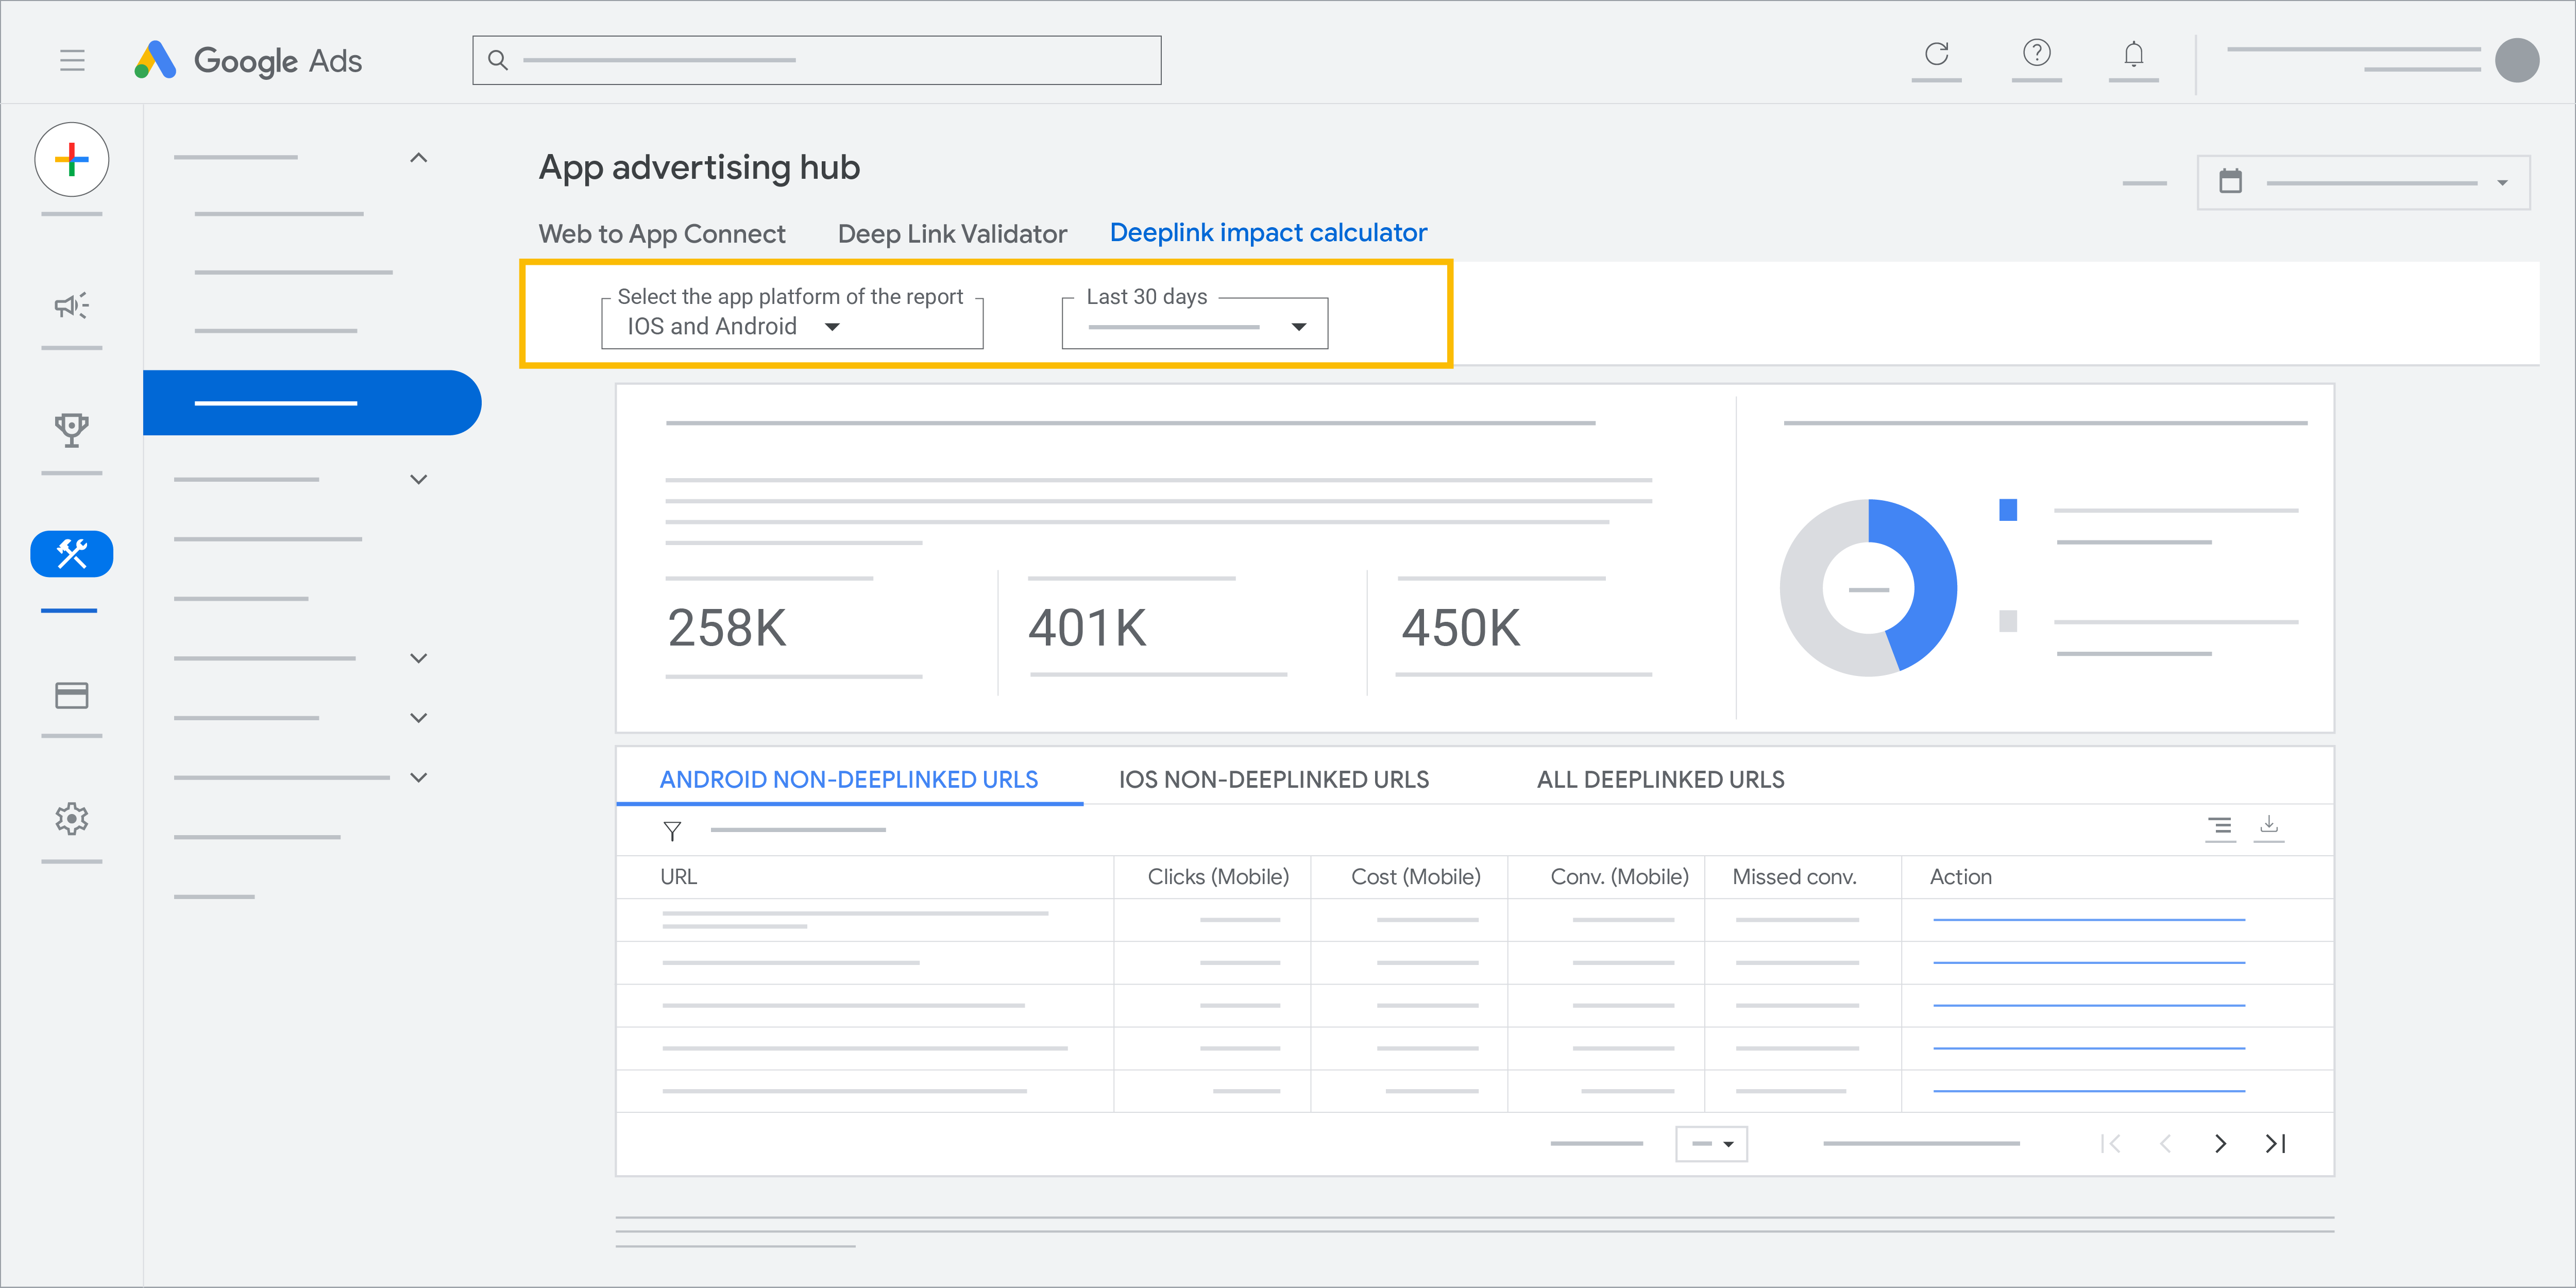Refresh the page with the reload icon

1936,53
